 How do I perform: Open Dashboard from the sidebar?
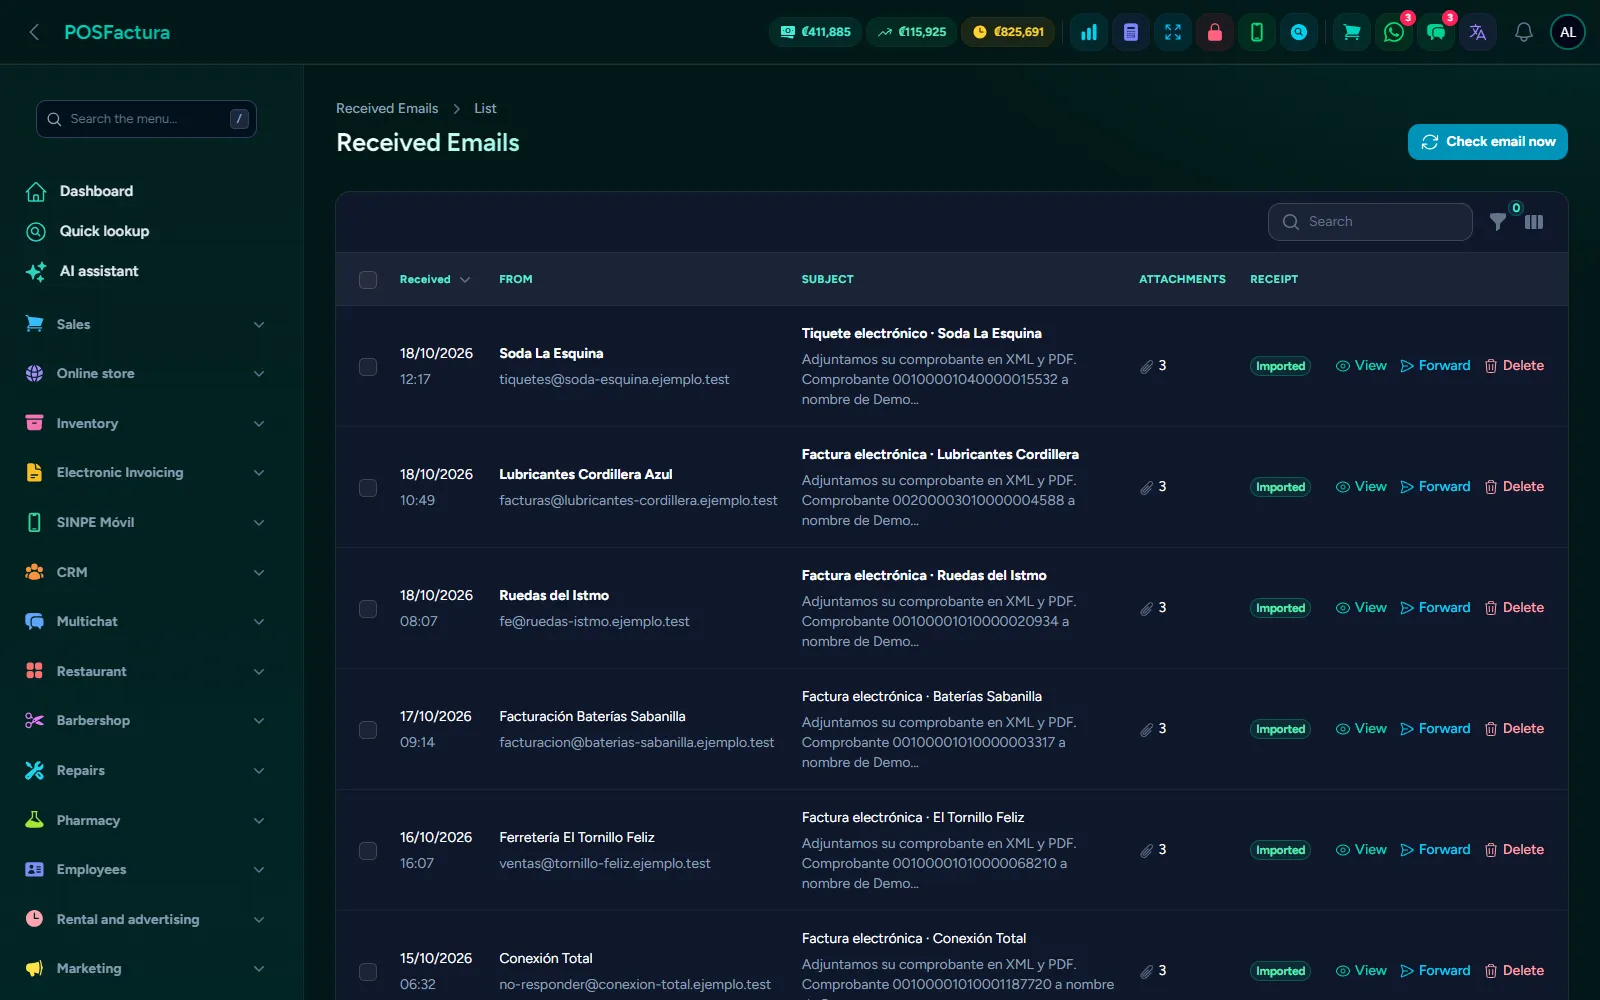pyautogui.click(x=96, y=191)
